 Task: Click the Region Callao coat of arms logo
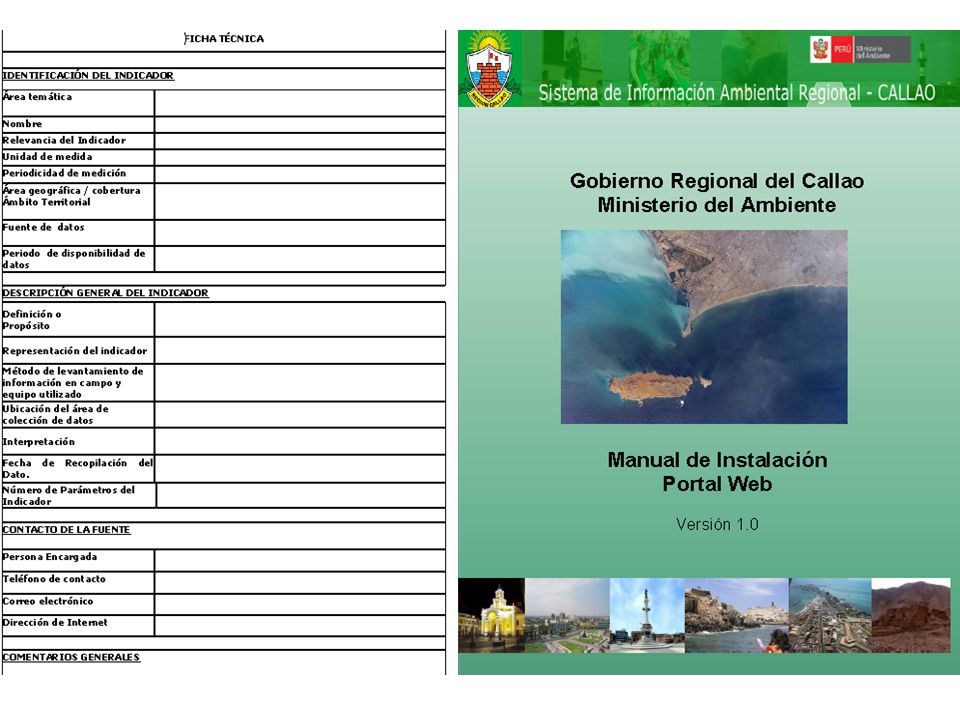point(489,70)
